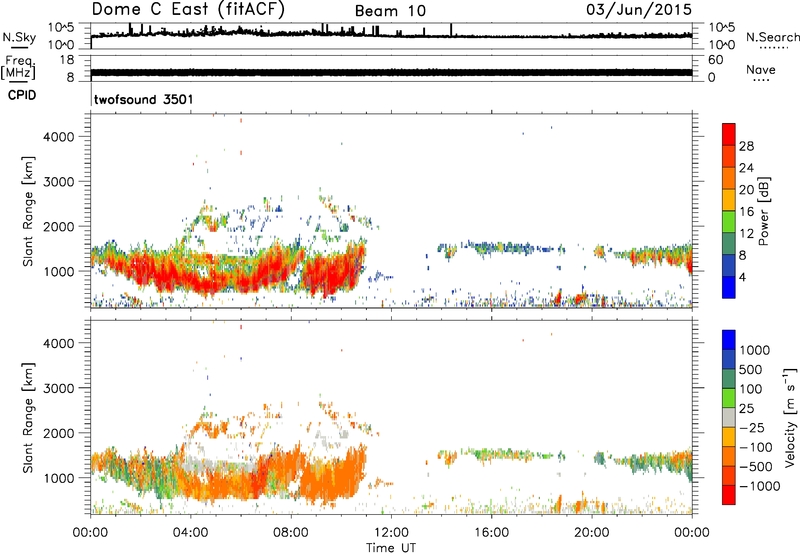Click the '500' velocity colorbar tick label

click(x=751, y=370)
